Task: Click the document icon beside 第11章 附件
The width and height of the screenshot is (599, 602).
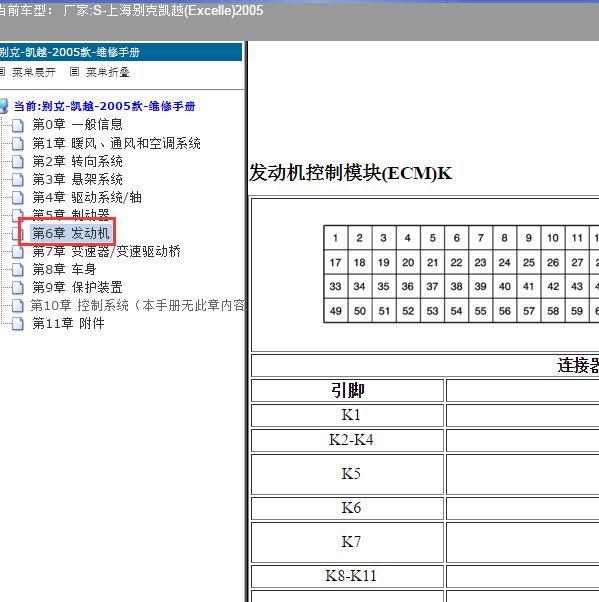Action: 18,324
